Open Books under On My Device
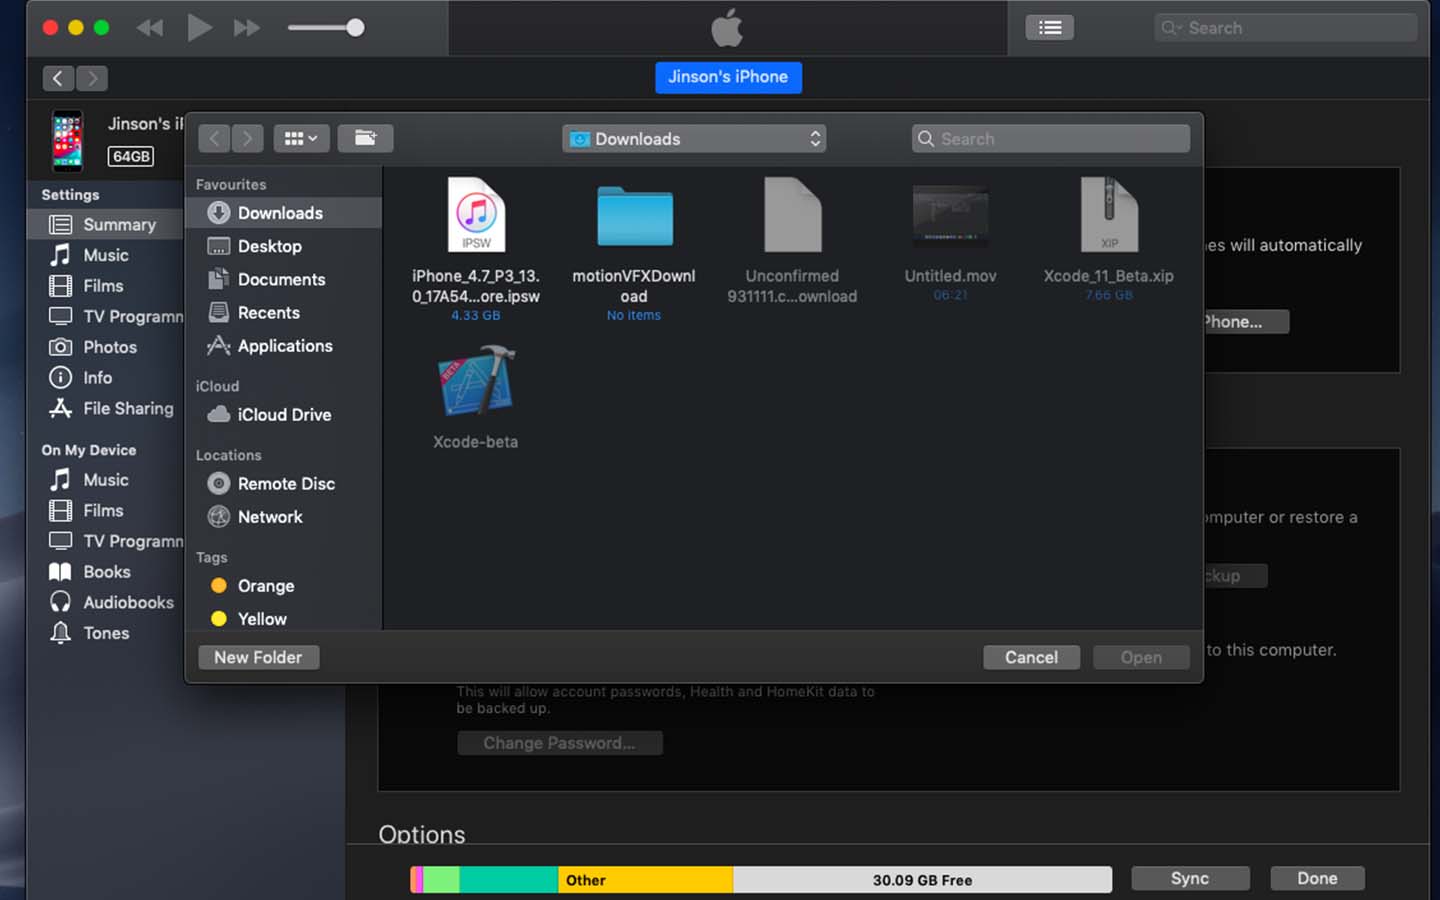Viewport: 1440px width, 900px height. [107, 572]
